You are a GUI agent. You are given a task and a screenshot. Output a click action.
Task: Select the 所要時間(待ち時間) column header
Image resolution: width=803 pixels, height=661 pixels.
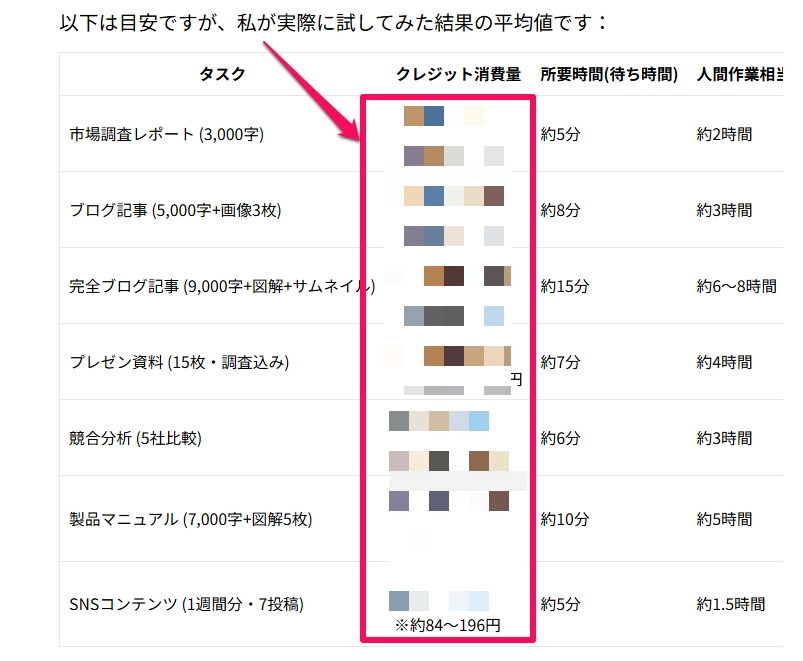point(609,75)
